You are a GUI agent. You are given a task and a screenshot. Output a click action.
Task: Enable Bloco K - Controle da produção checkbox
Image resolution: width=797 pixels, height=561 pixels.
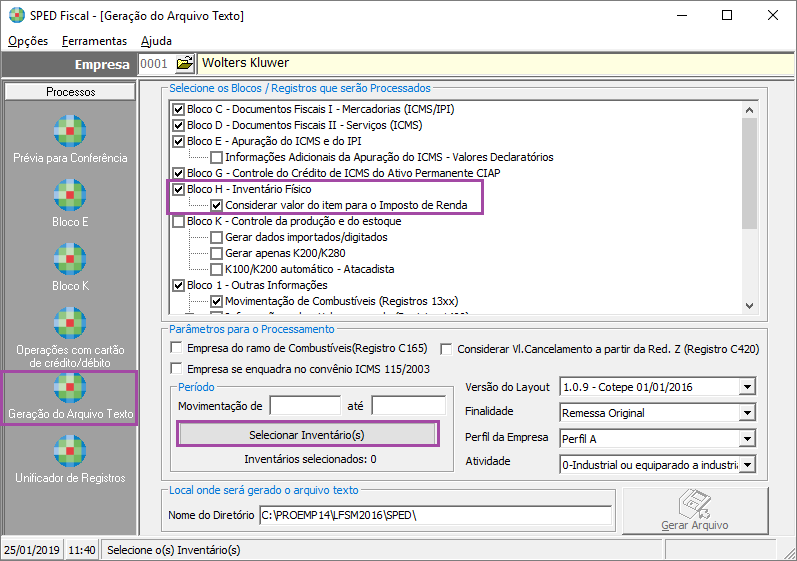pos(179,221)
